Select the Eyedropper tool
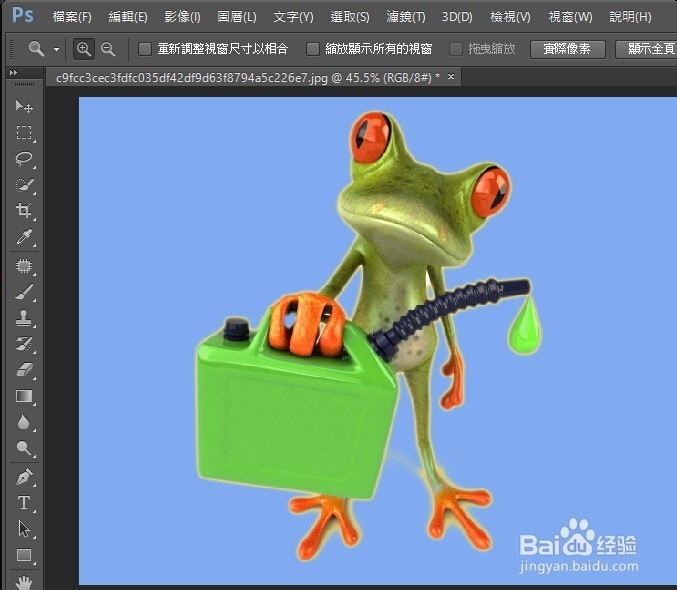Image resolution: width=677 pixels, height=590 pixels. point(24,237)
